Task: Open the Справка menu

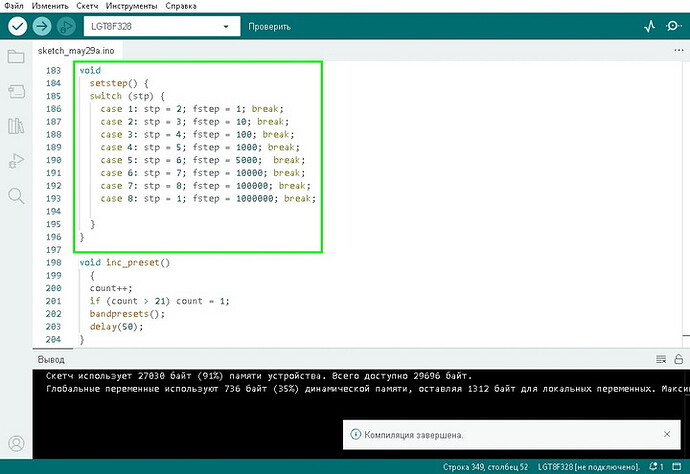Action: (x=181, y=6)
